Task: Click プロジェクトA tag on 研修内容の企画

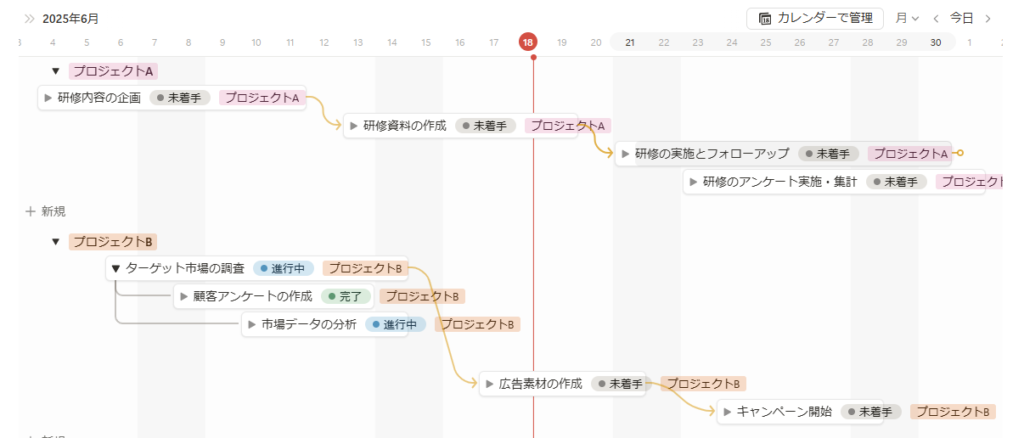Action: (263, 99)
